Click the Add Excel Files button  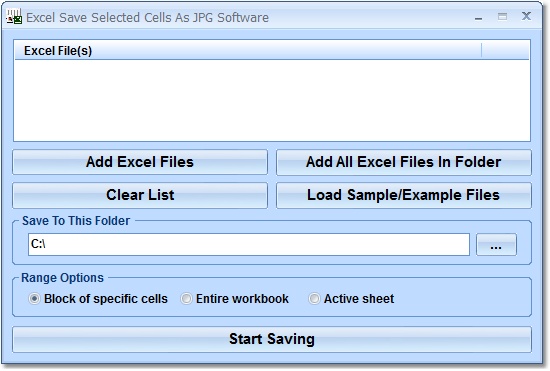pyautogui.click(x=140, y=162)
